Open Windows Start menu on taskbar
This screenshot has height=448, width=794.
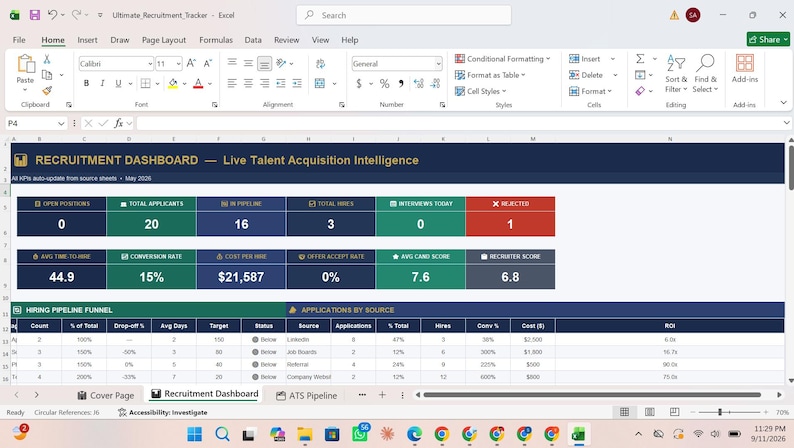click(x=194, y=434)
